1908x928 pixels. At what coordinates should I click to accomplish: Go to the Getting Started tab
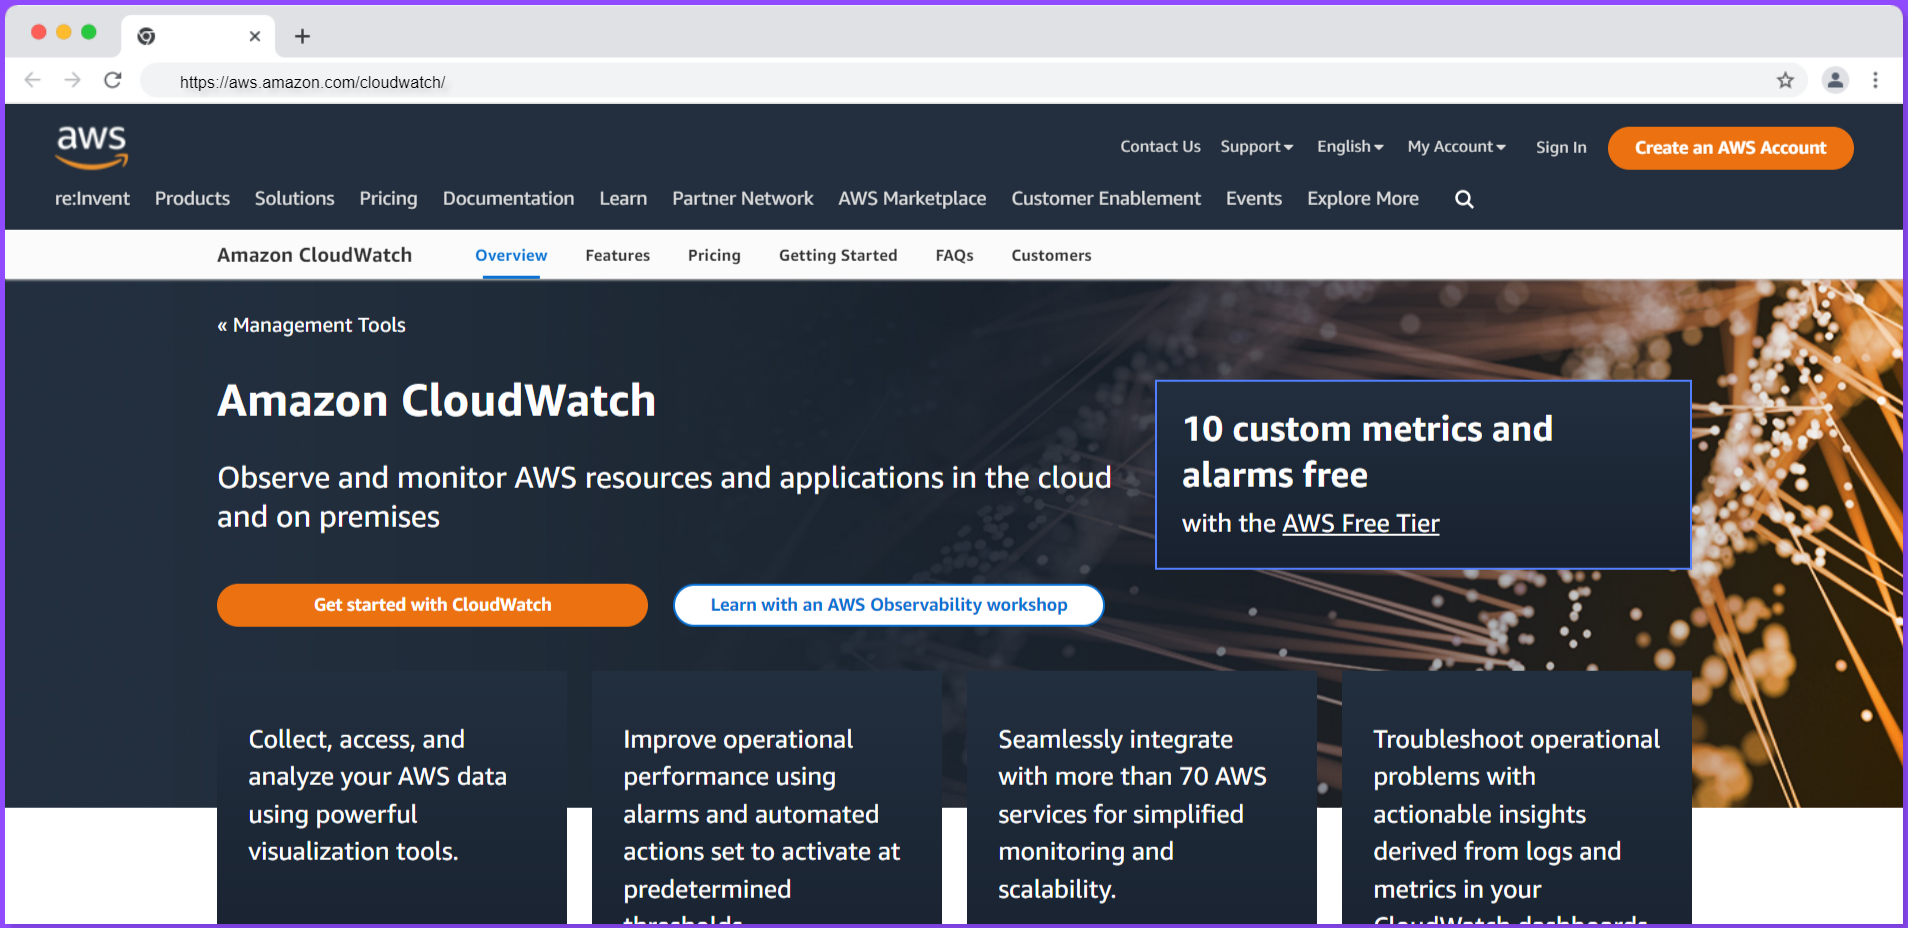[x=838, y=255]
